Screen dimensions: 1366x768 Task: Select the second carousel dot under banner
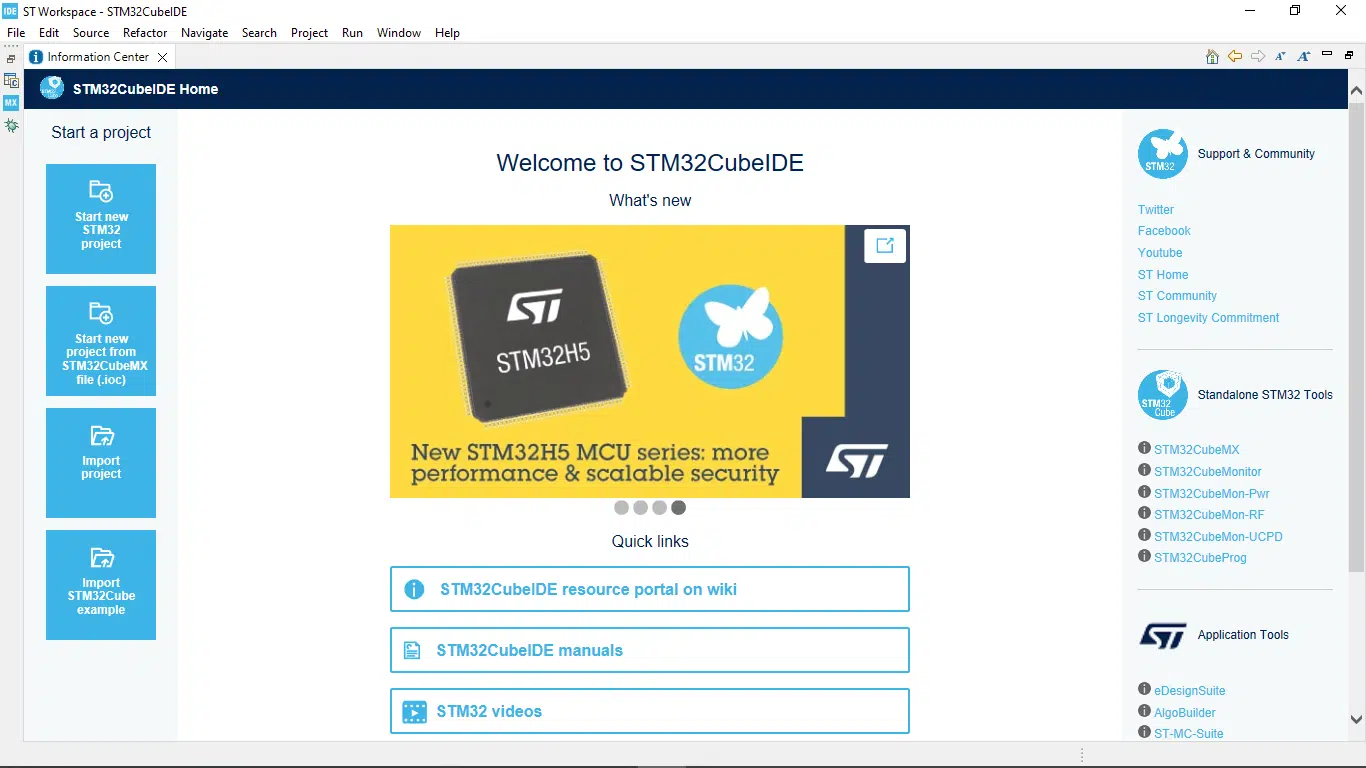[x=640, y=508]
